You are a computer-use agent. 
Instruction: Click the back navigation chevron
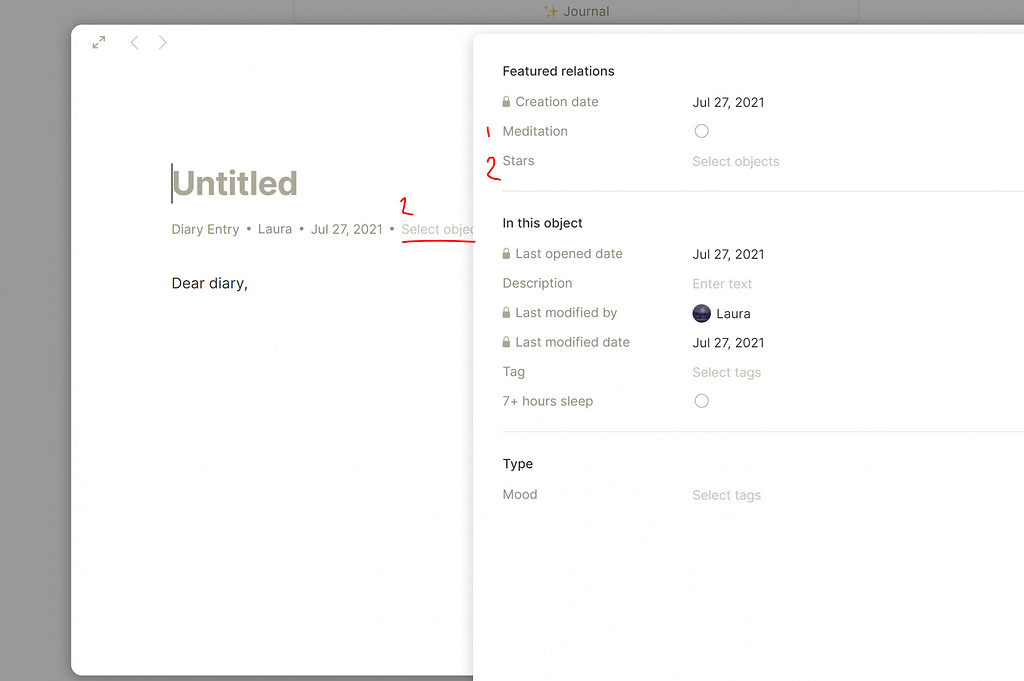click(x=135, y=42)
